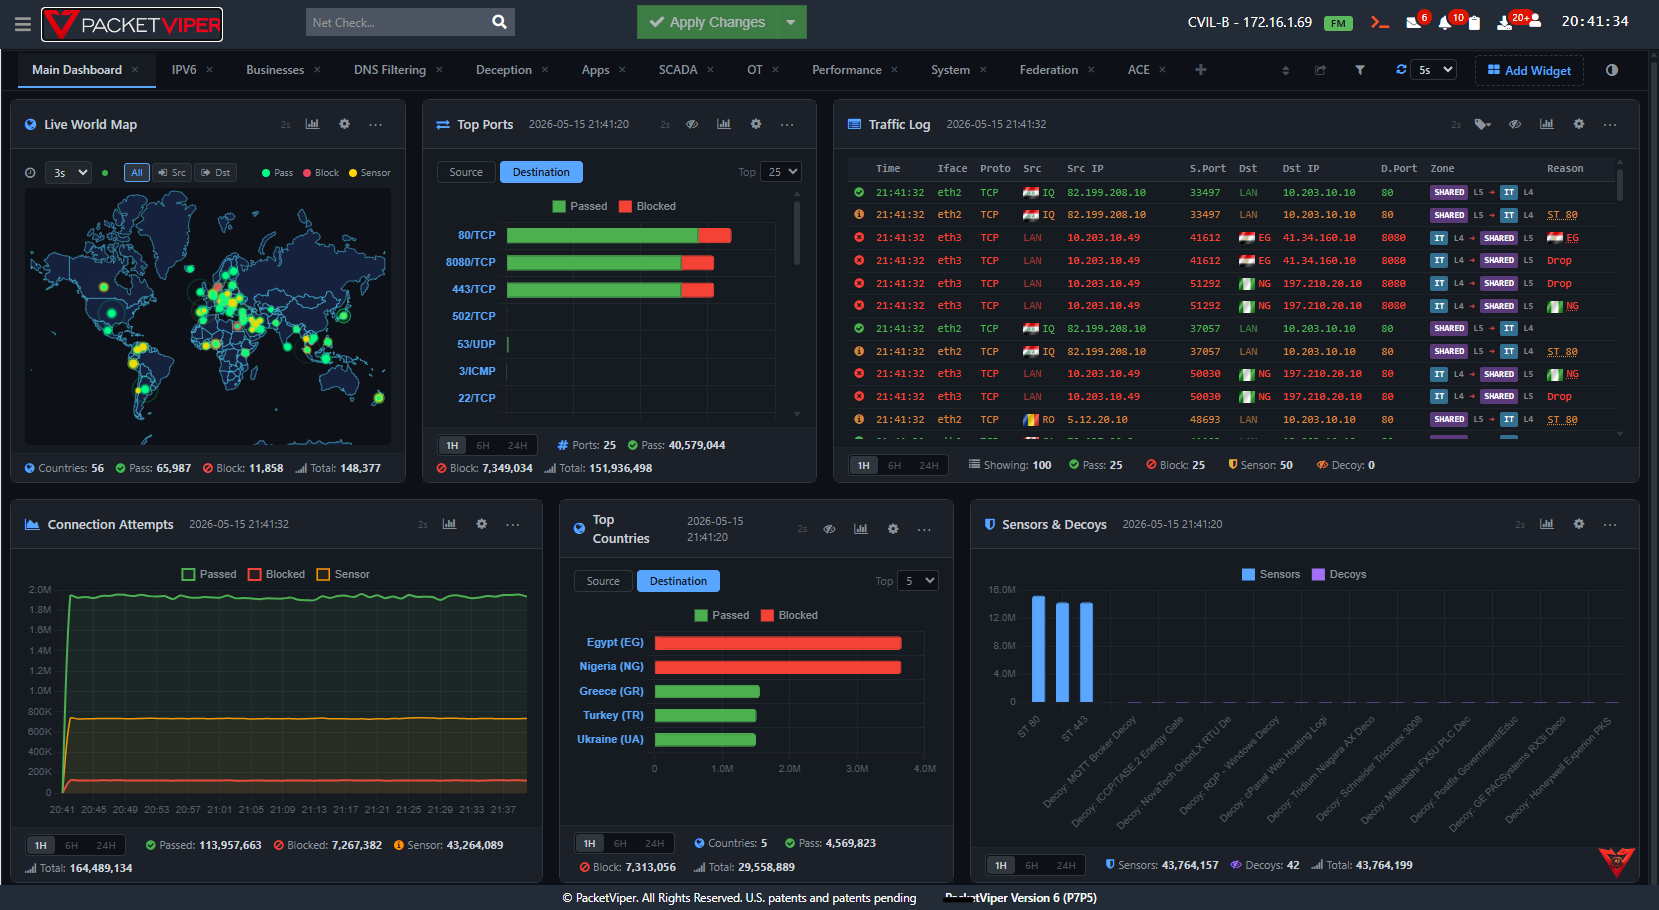Screen dimensions: 1659x910
Task: Click the Top Ports list scrollbar
Action: (x=797, y=233)
